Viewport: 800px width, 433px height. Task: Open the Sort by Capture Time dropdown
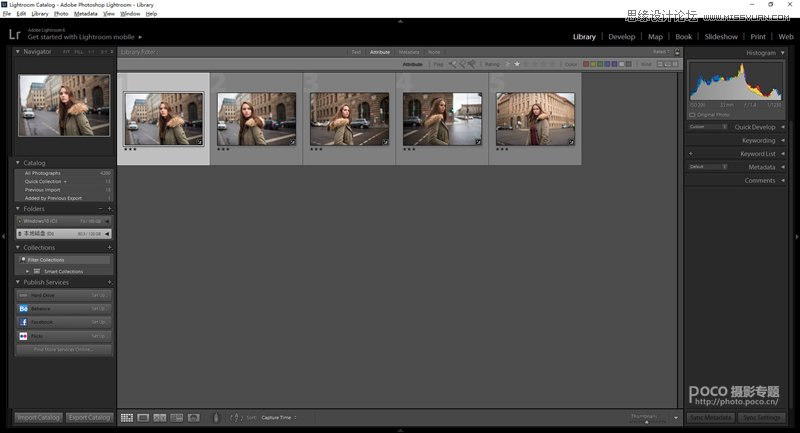click(x=278, y=417)
